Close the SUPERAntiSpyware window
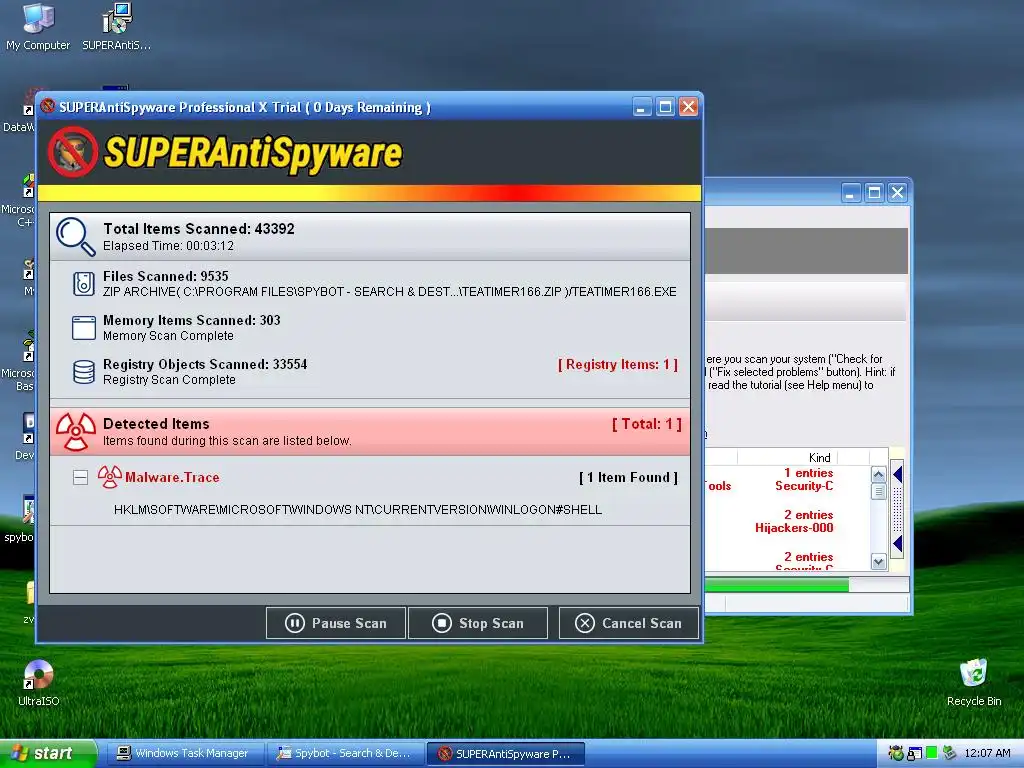 tap(688, 106)
